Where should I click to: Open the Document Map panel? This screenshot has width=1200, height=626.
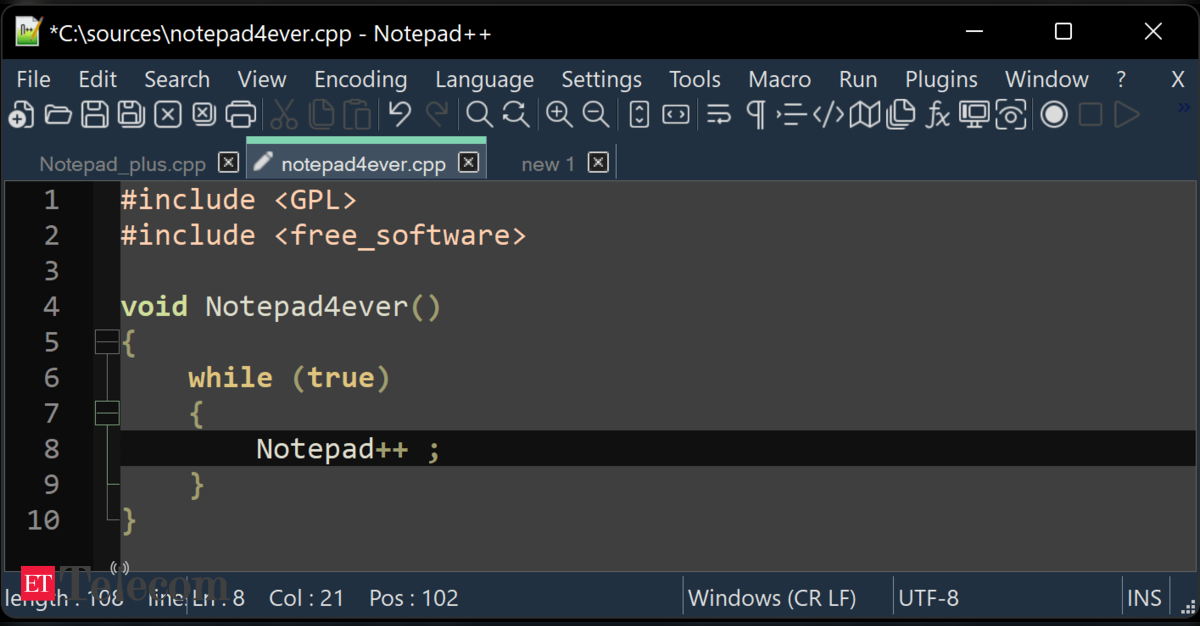864,115
